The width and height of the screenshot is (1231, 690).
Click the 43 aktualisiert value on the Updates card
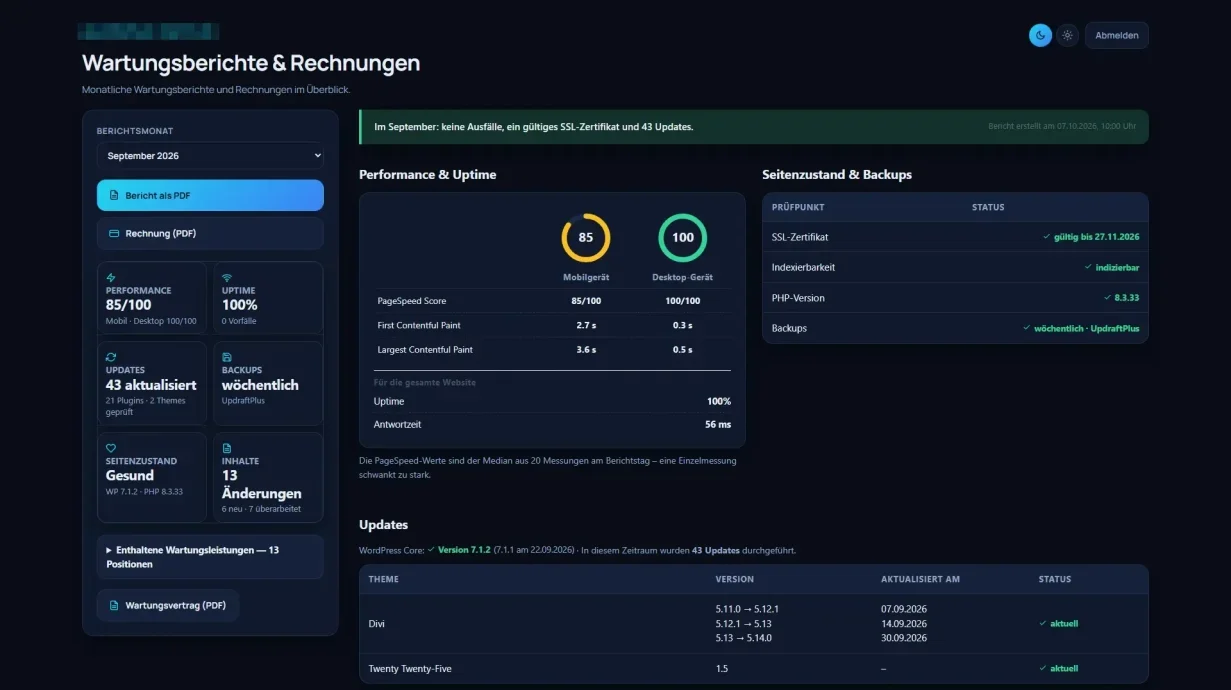tap(151, 385)
